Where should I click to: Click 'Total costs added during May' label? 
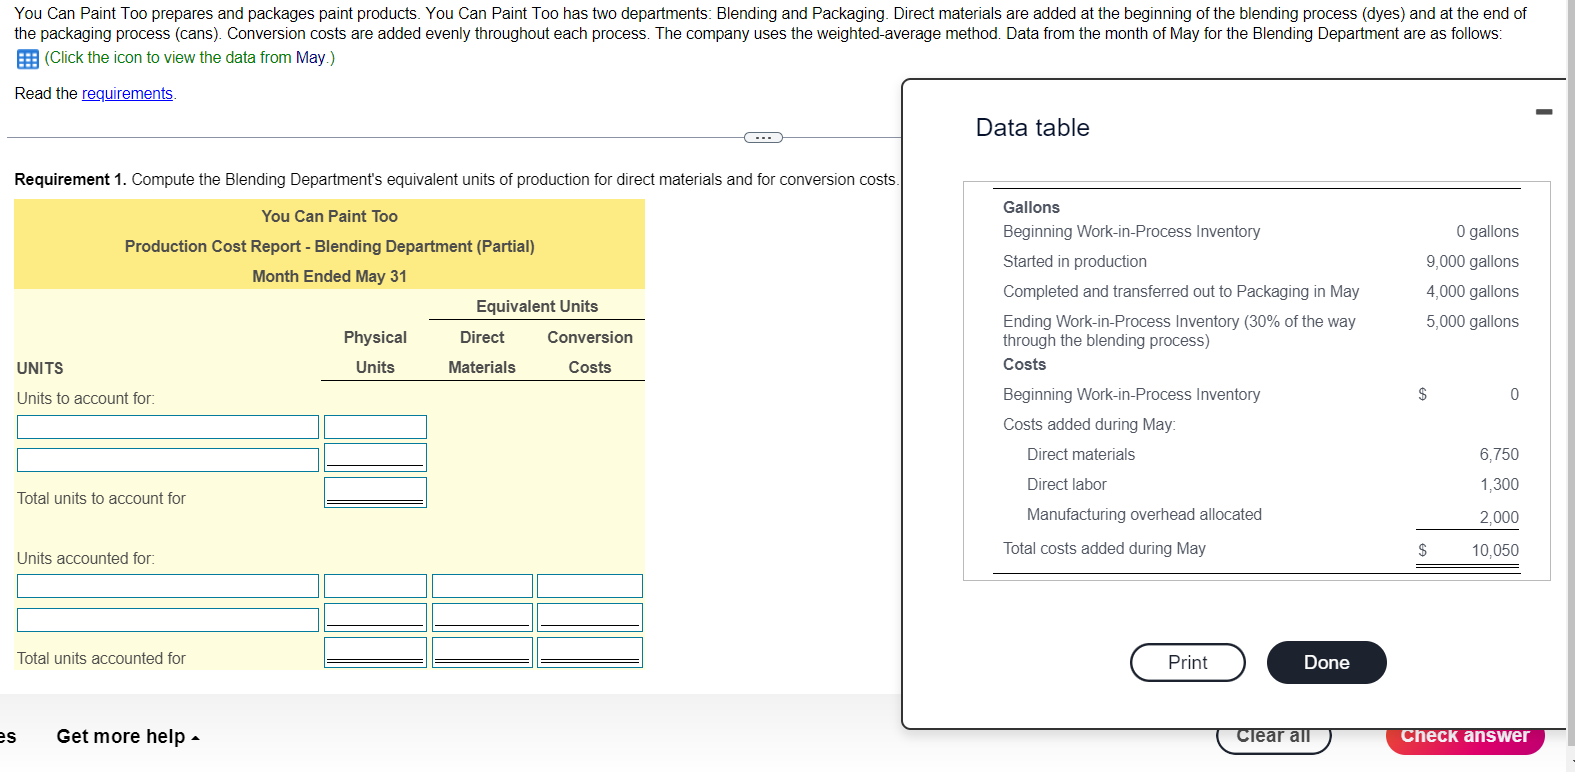(x=1104, y=548)
